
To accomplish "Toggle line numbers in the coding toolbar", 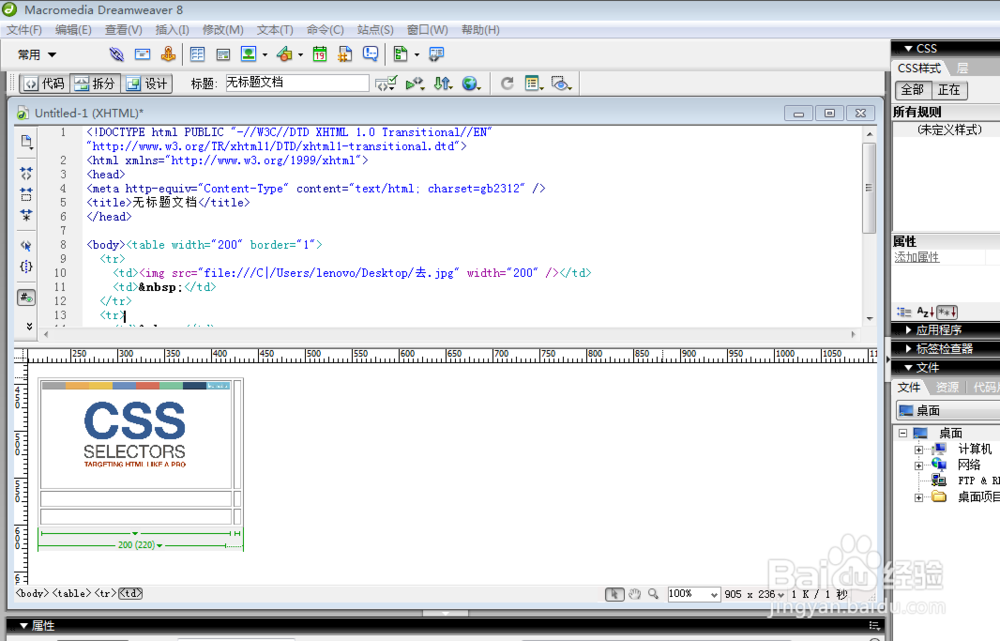I will (26, 297).
